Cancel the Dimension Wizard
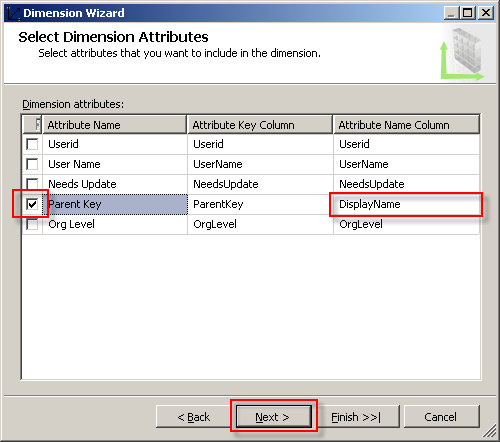Image resolution: width=500 pixels, height=442 pixels. pos(442,416)
